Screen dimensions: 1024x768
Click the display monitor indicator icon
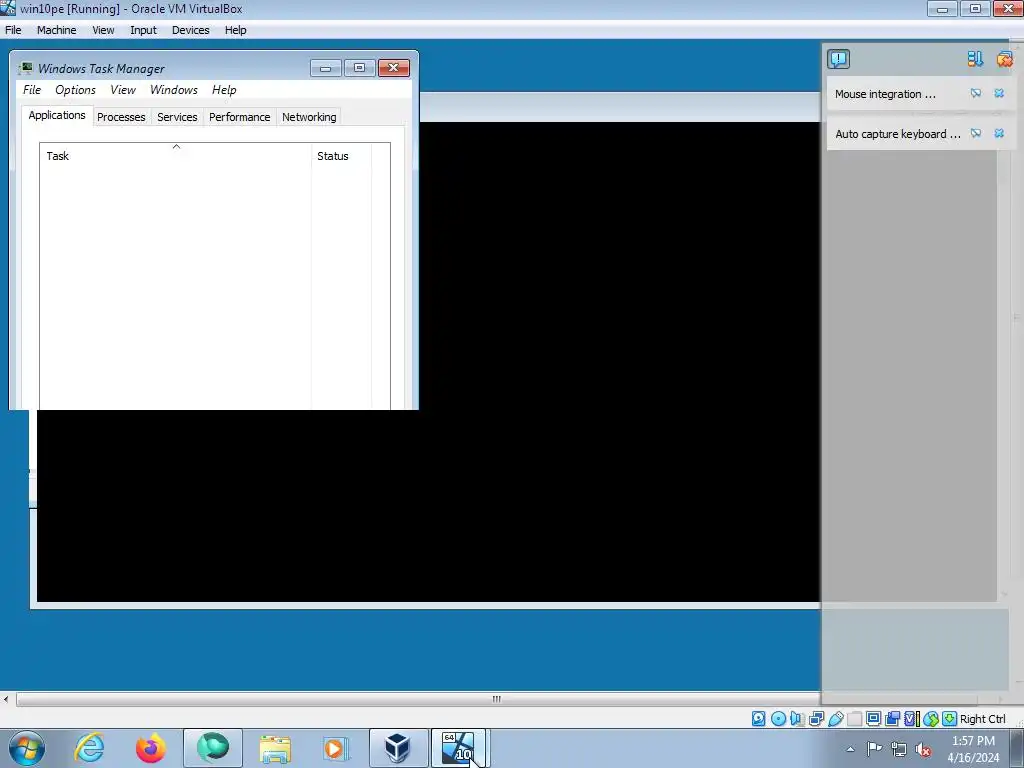pyautogui.click(x=873, y=719)
